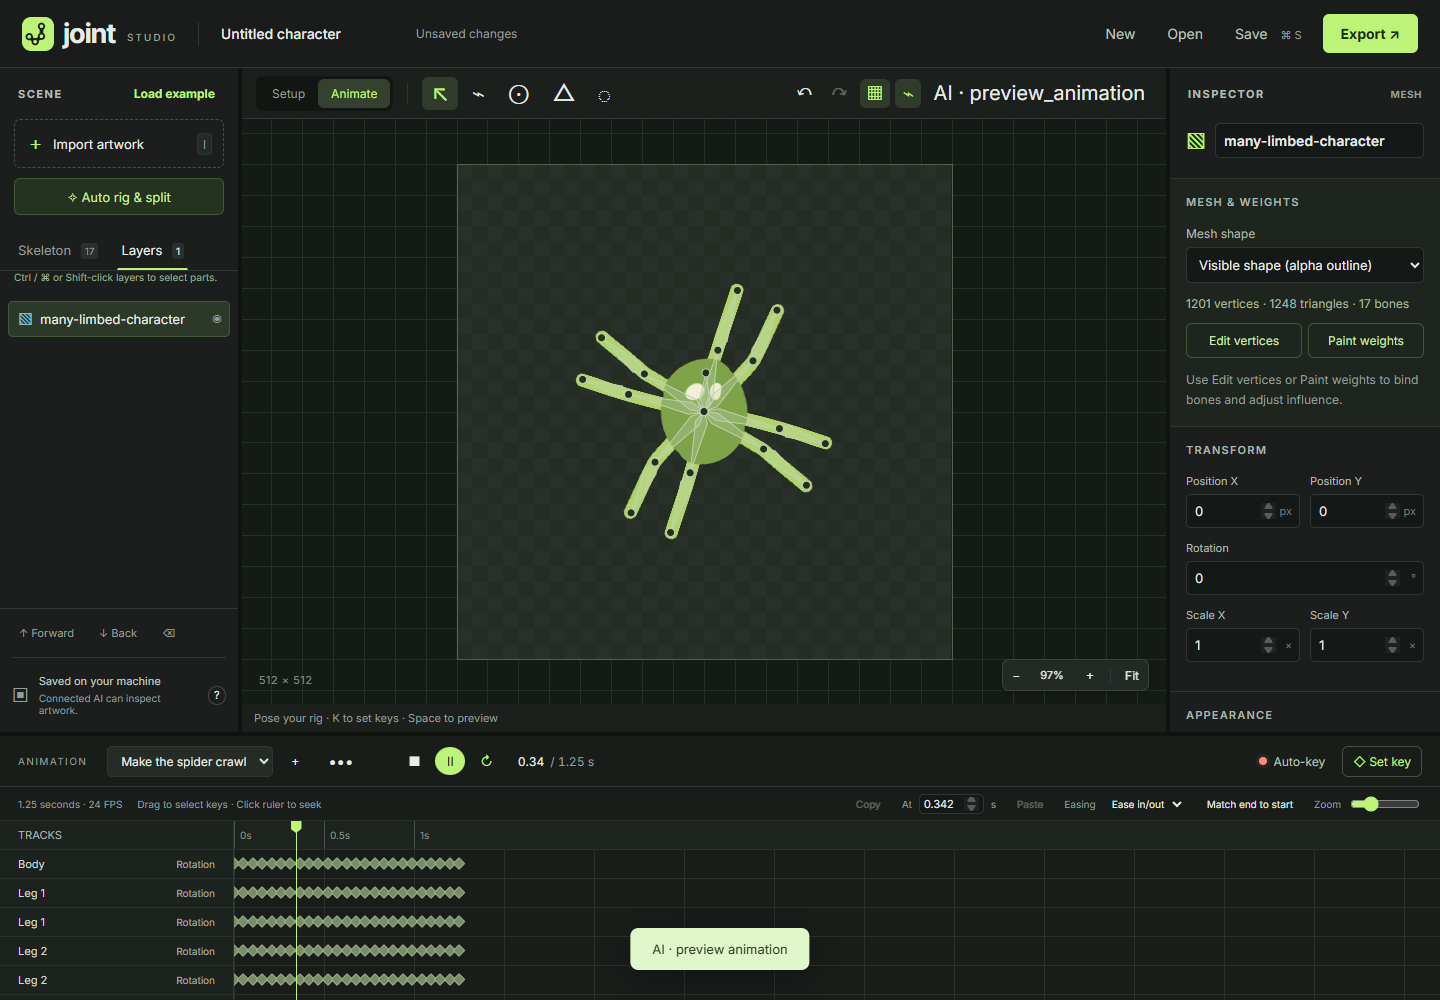Click the Copy keys button

[868, 805]
